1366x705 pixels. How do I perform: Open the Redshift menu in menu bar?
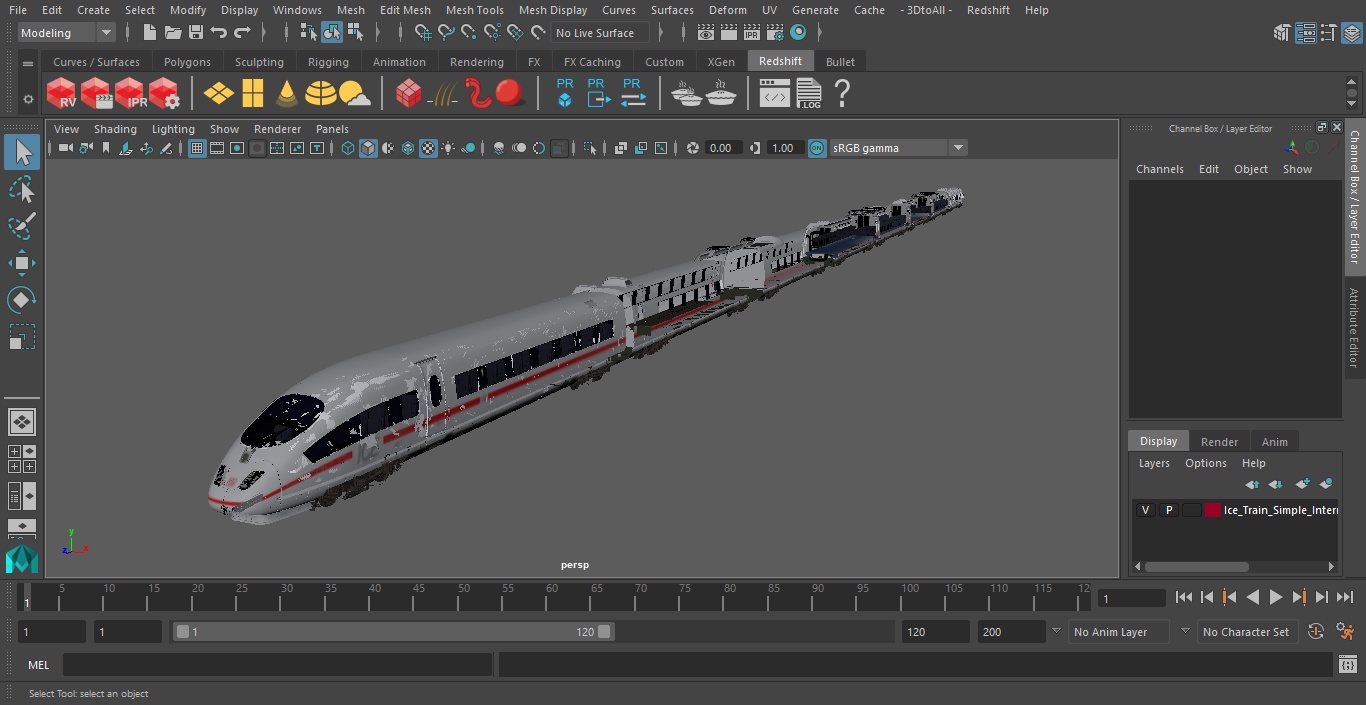click(x=988, y=10)
